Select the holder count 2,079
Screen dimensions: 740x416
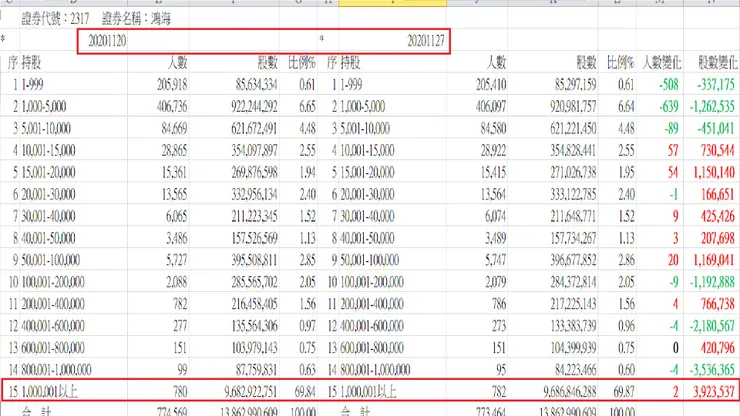click(x=496, y=282)
